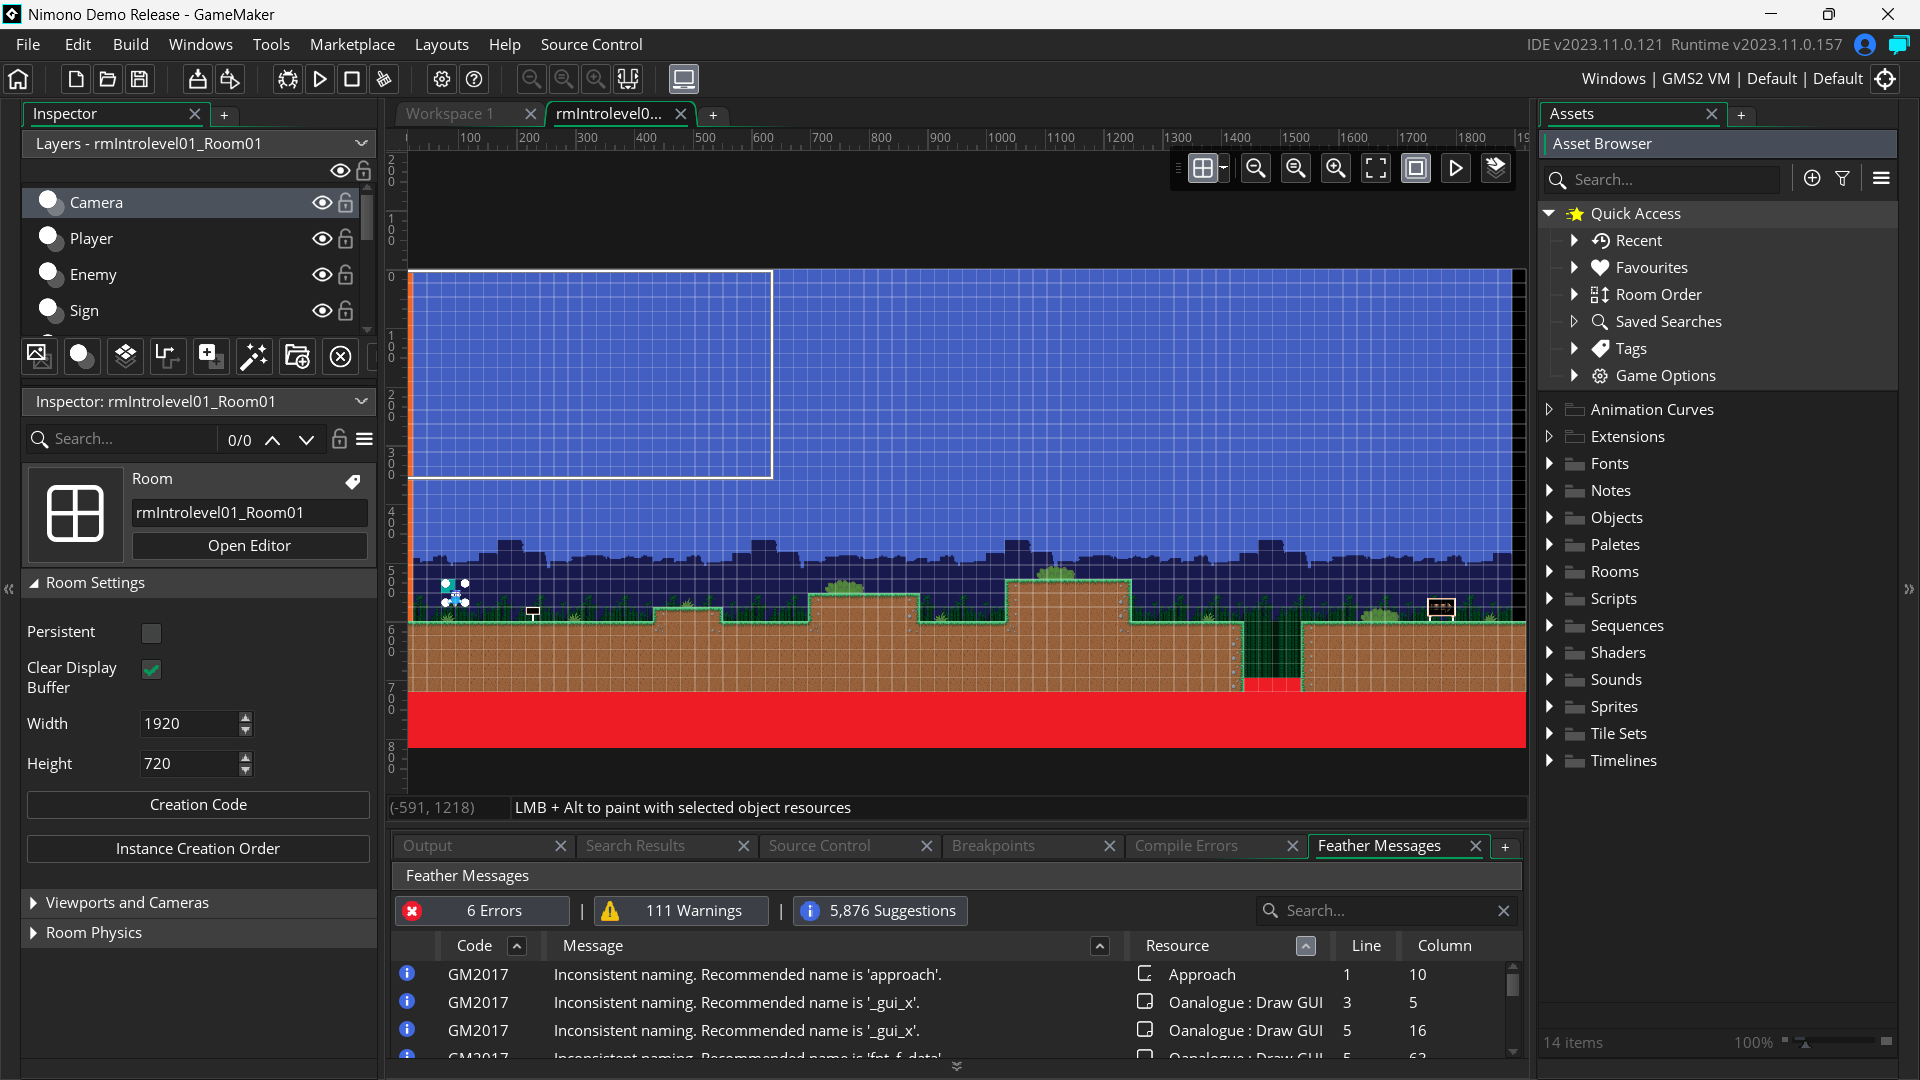This screenshot has width=1920, height=1080.
Task: Toggle room grid icon in editor toolbar
Action: pos(1203,169)
